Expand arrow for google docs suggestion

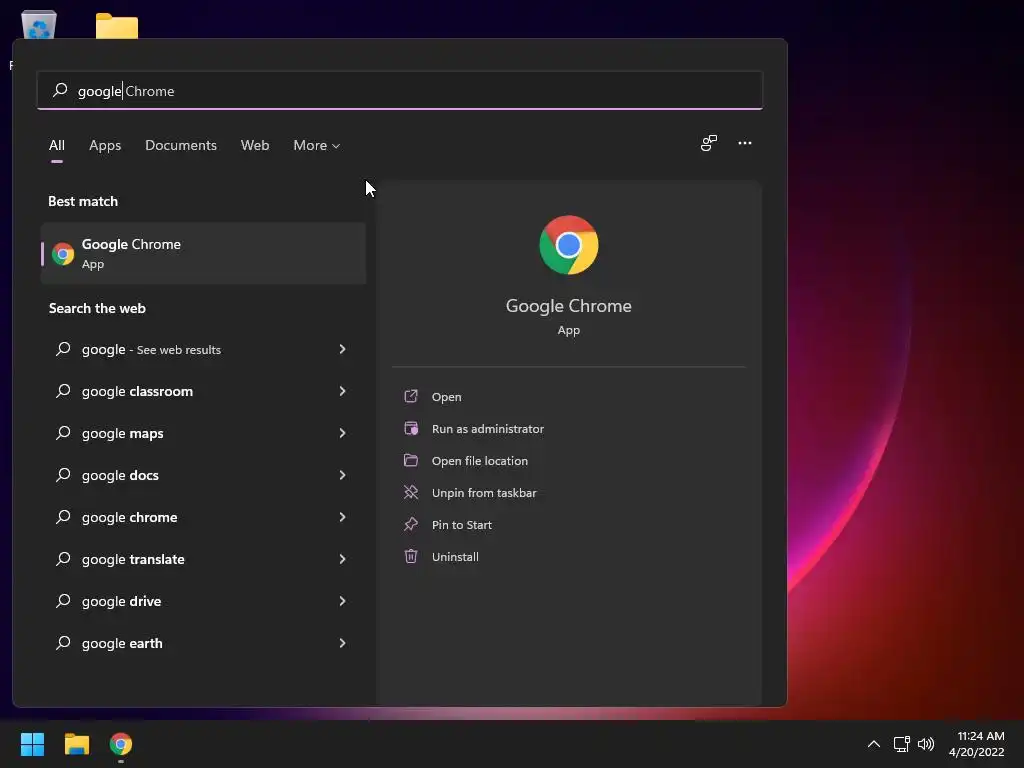pyautogui.click(x=342, y=475)
